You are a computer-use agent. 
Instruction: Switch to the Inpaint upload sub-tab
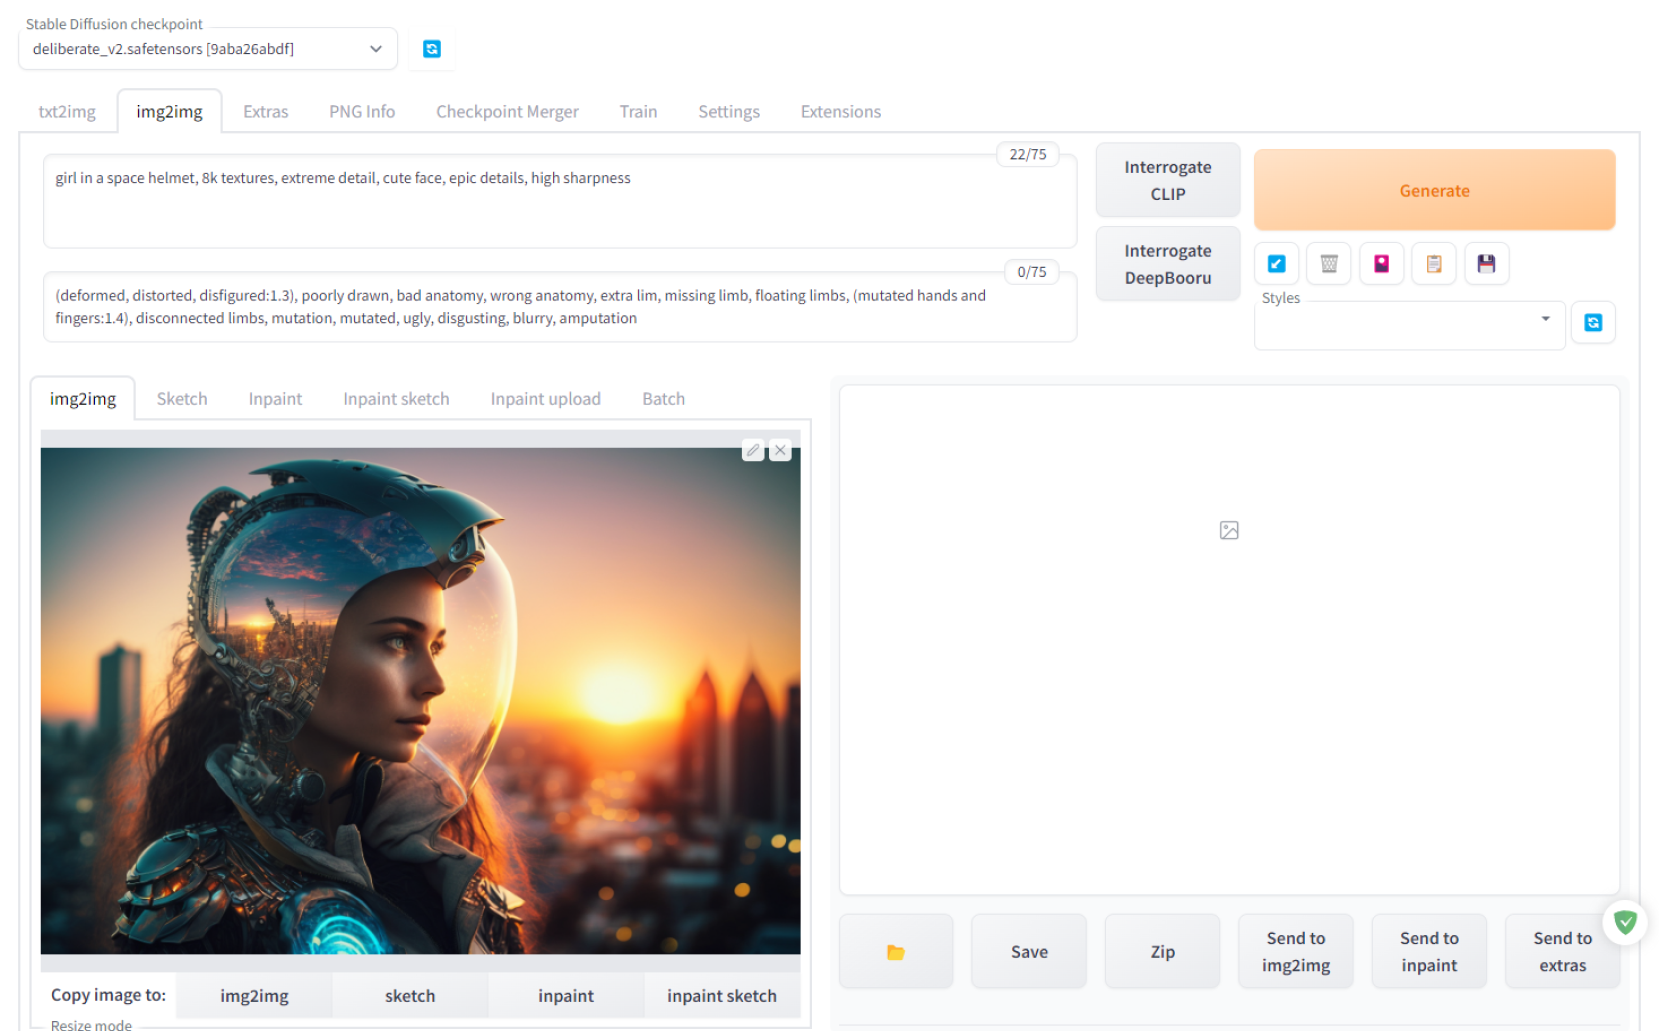[546, 398]
